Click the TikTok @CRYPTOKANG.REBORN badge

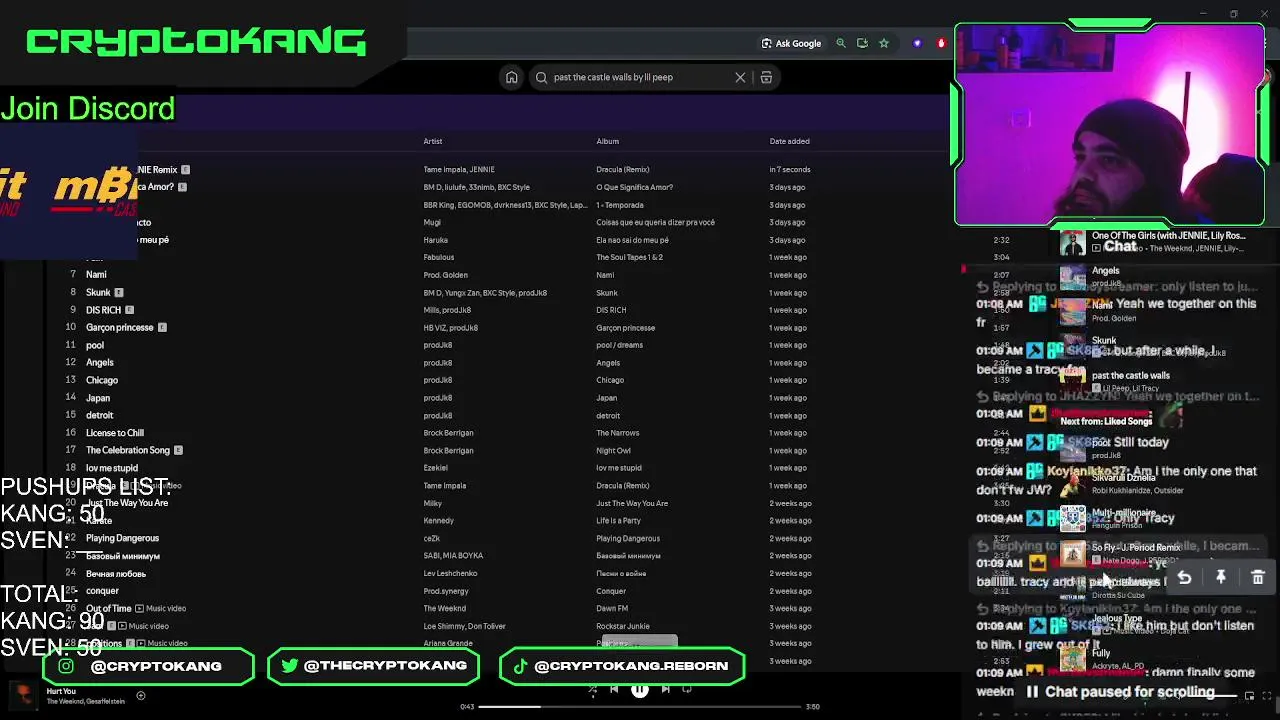pos(622,666)
